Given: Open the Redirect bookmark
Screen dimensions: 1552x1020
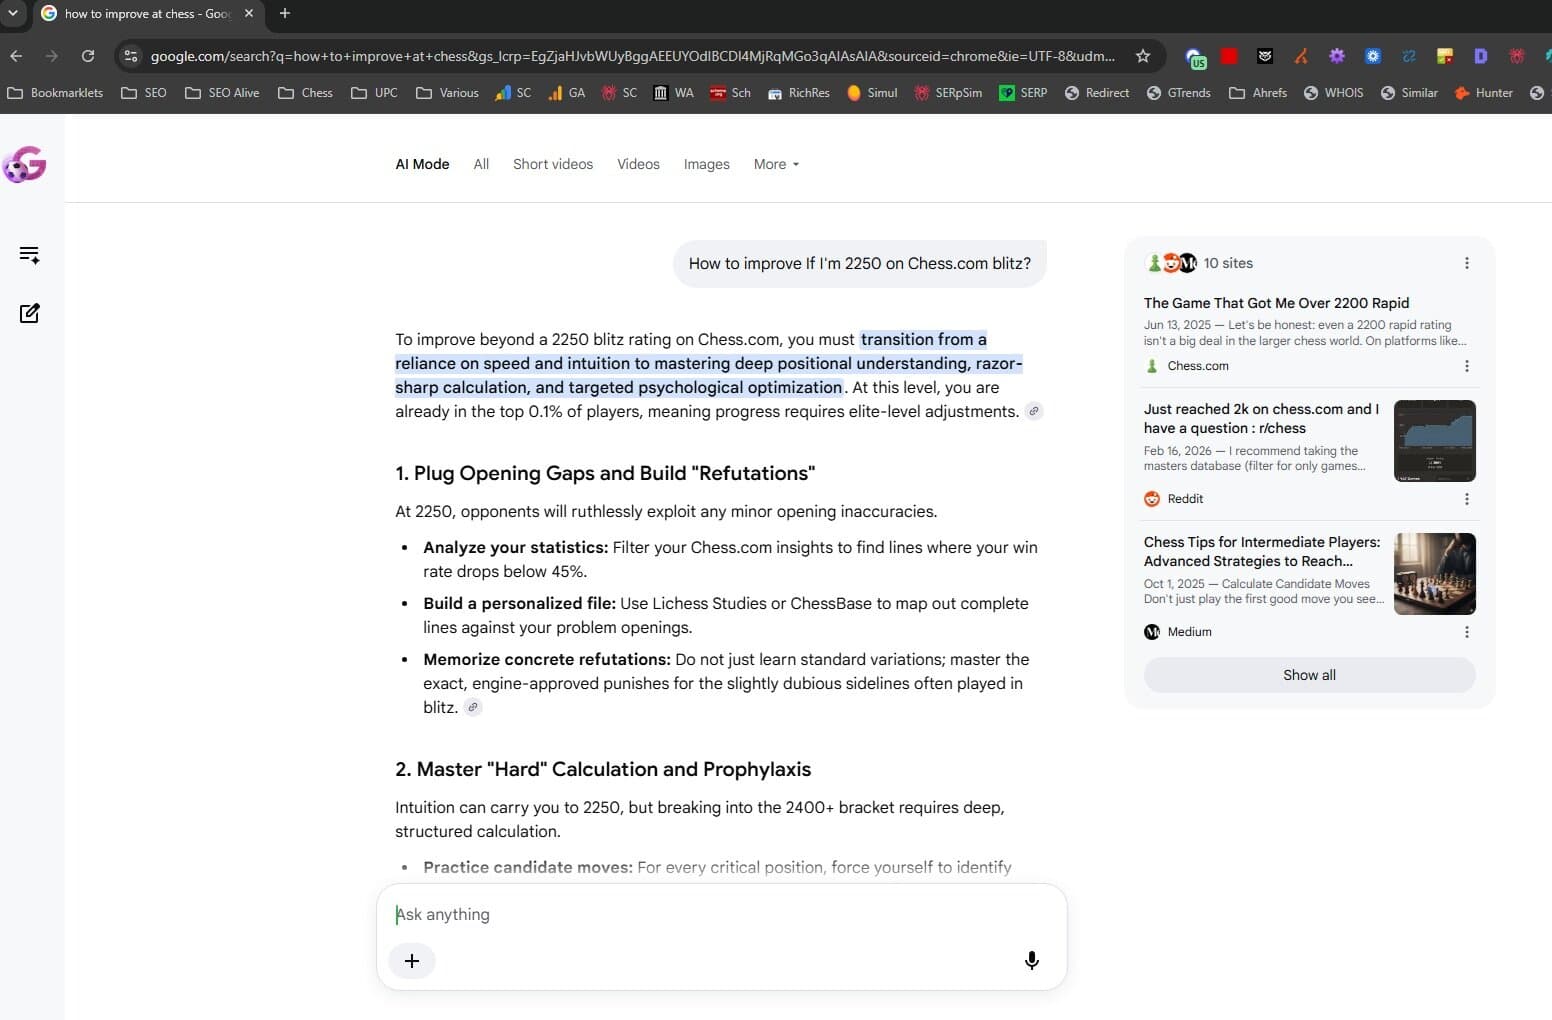Looking at the screenshot, I should pyautogui.click(x=1096, y=93).
